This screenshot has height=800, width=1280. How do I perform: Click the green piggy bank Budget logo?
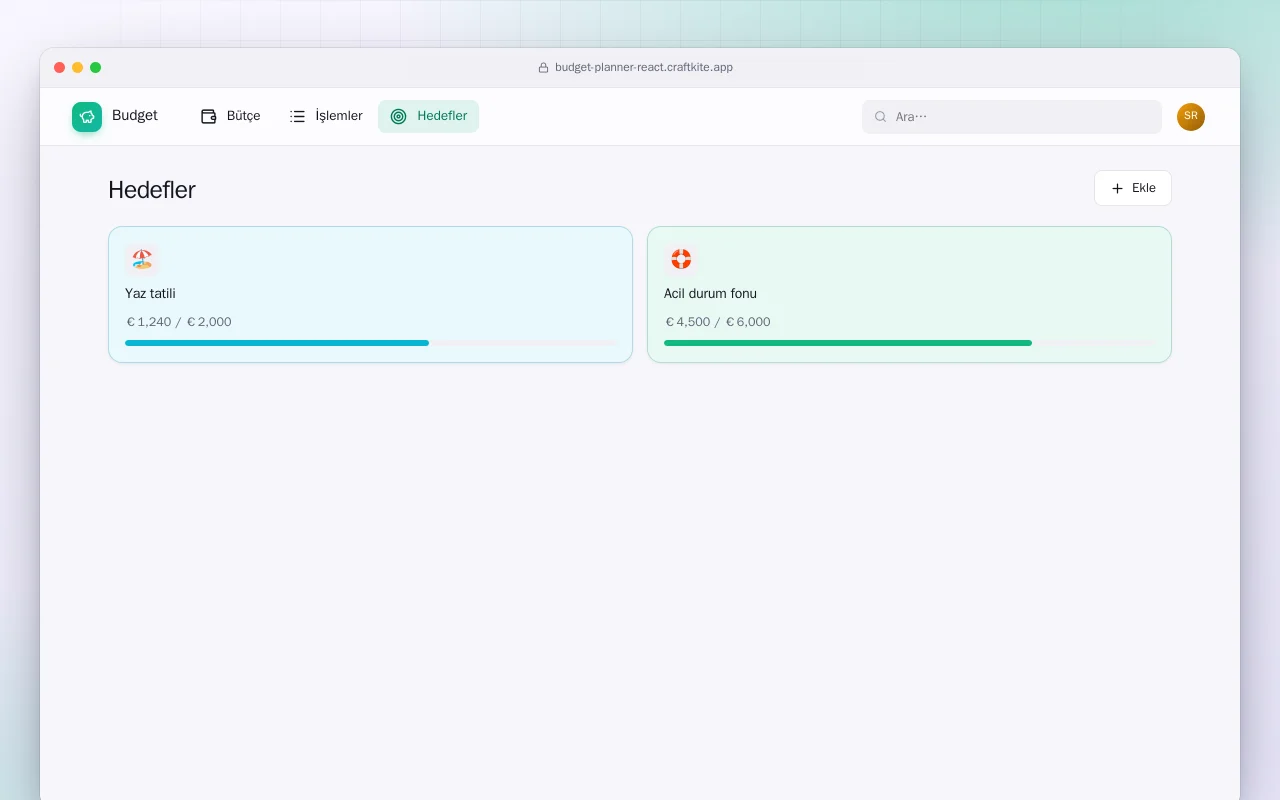pyautogui.click(x=87, y=117)
